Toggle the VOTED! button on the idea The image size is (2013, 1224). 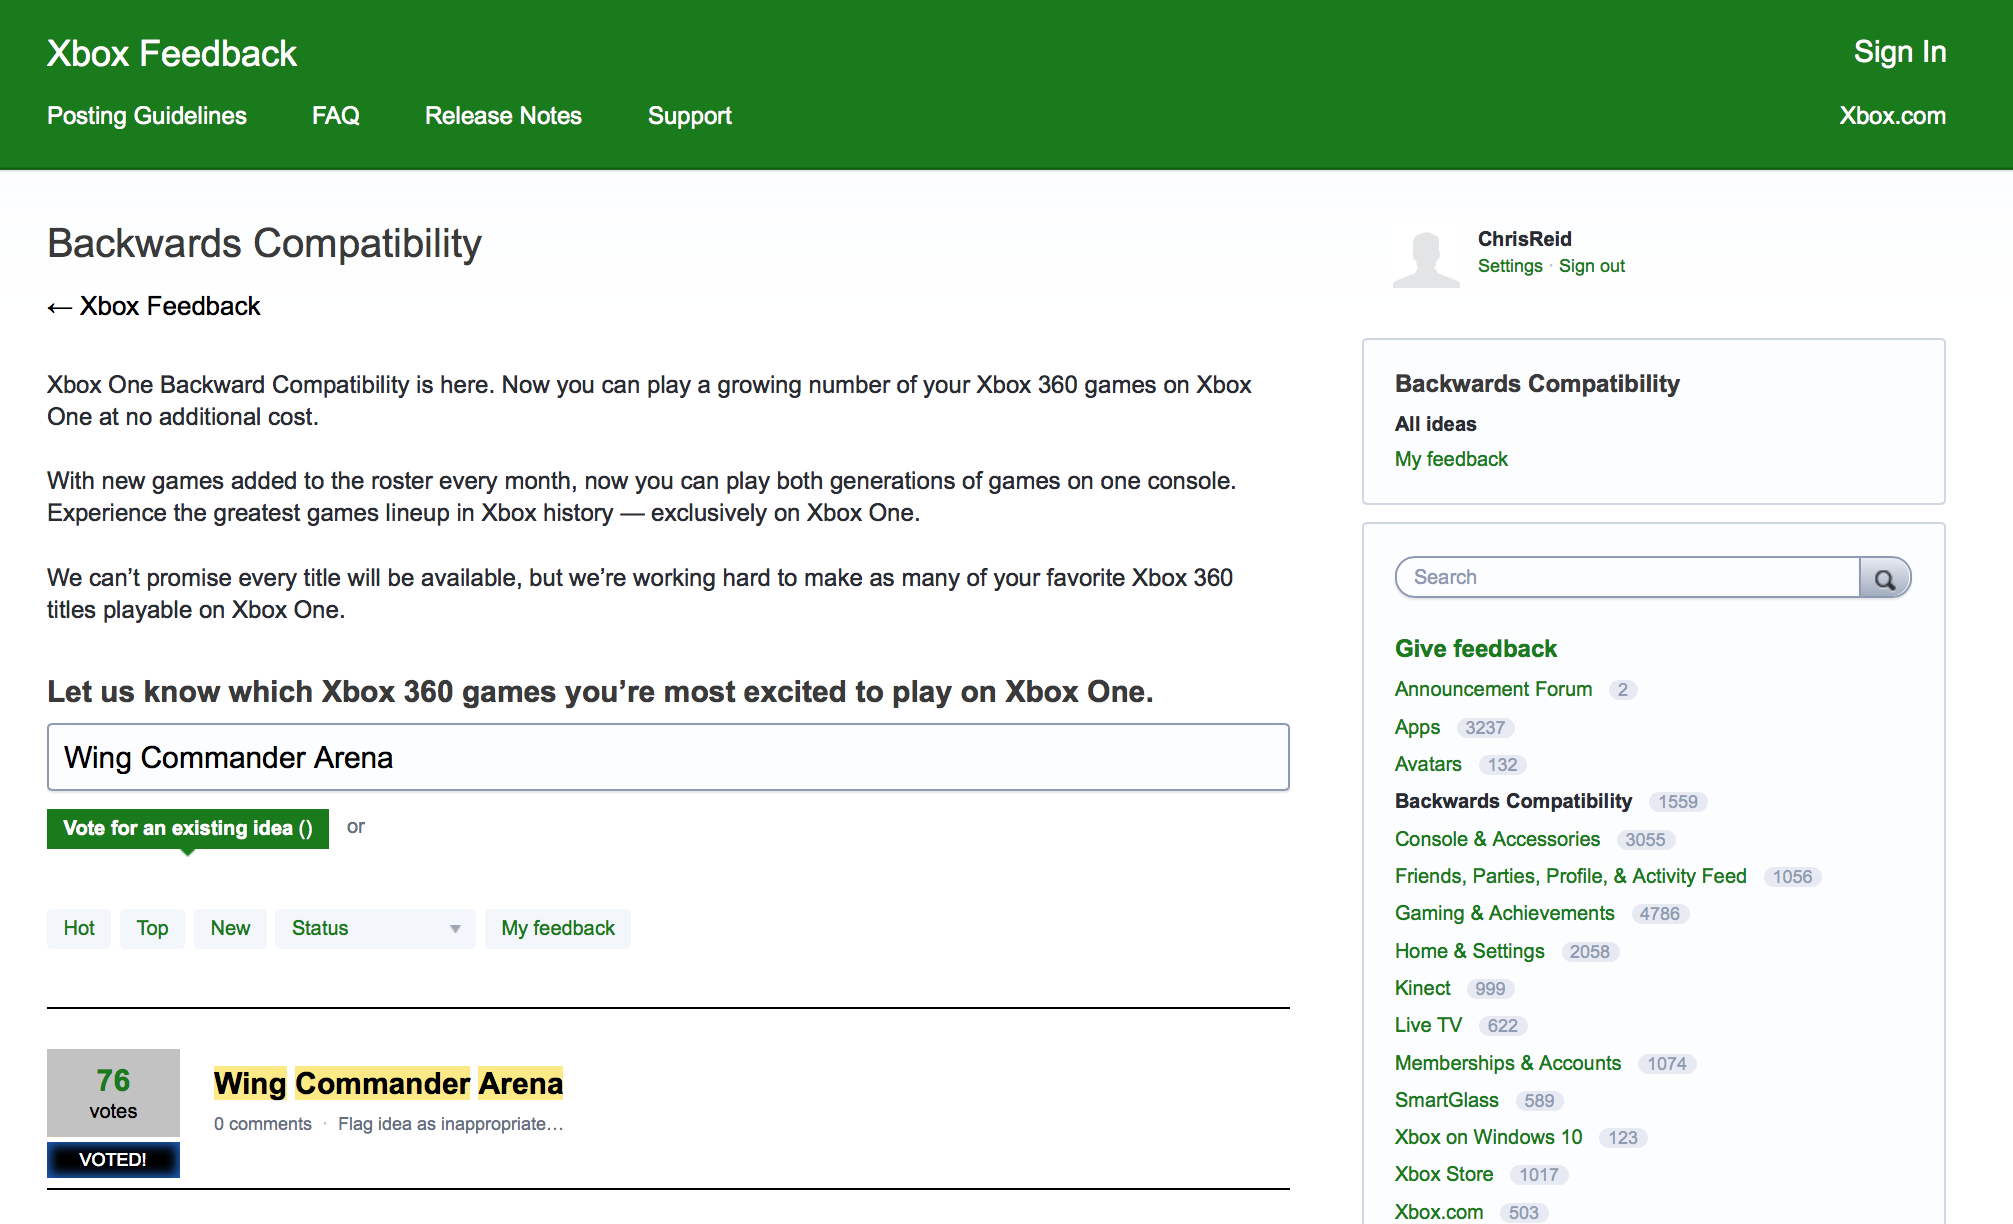(113, 1159)
